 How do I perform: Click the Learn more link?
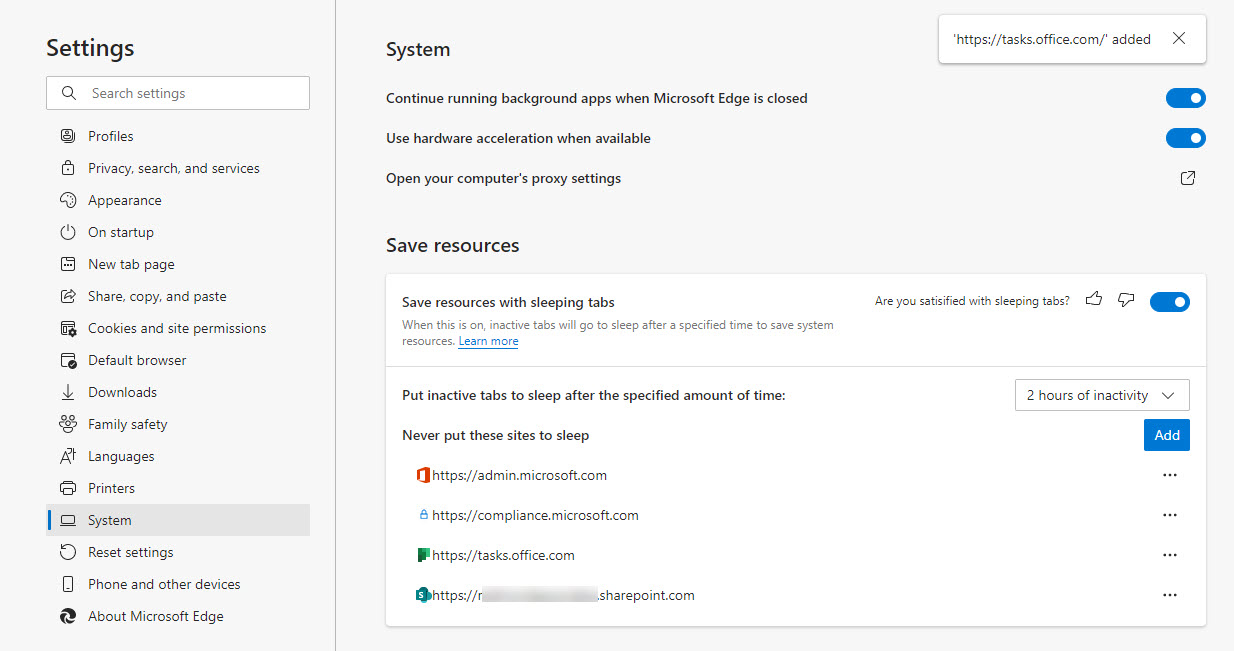(488, 341)
